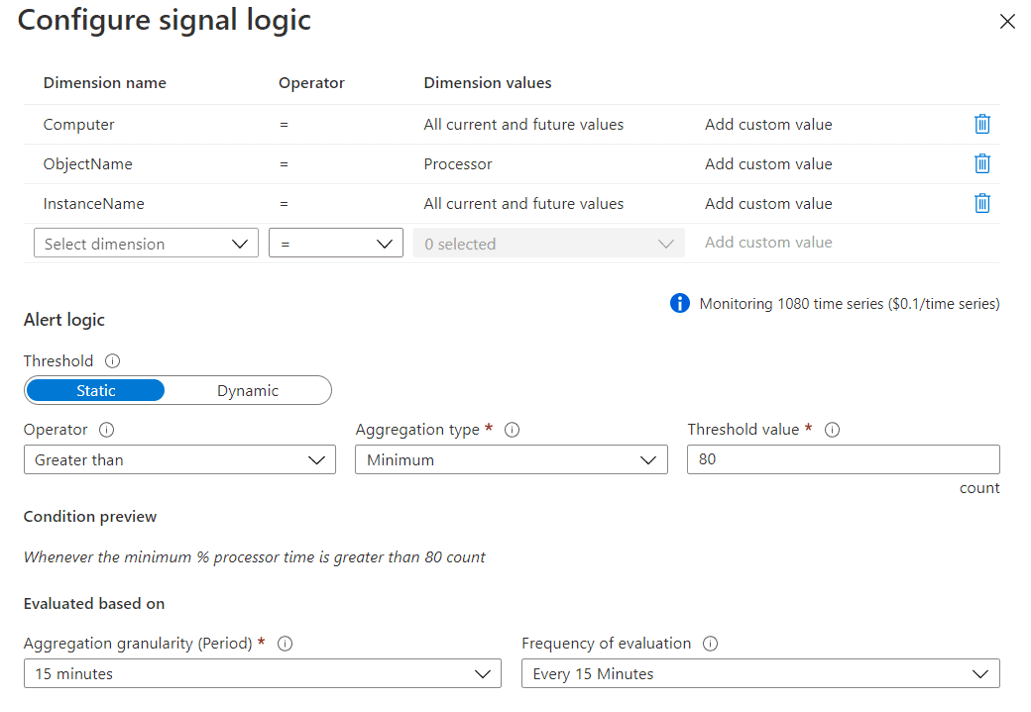
Task: Open the Select dimension dropdown
Action: point(146,243)
